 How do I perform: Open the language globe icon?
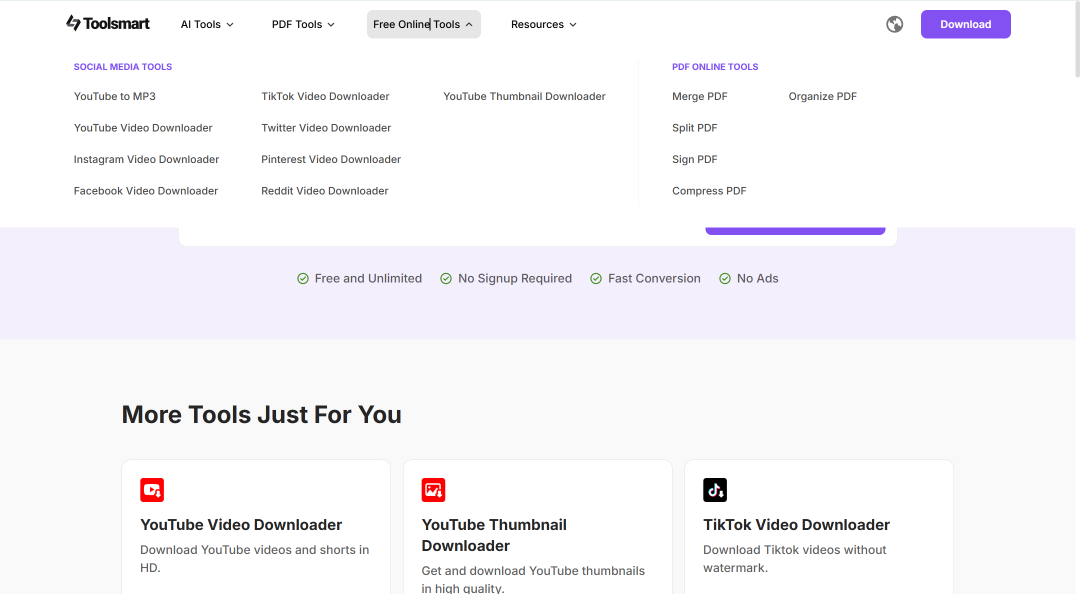pos(894,24)
